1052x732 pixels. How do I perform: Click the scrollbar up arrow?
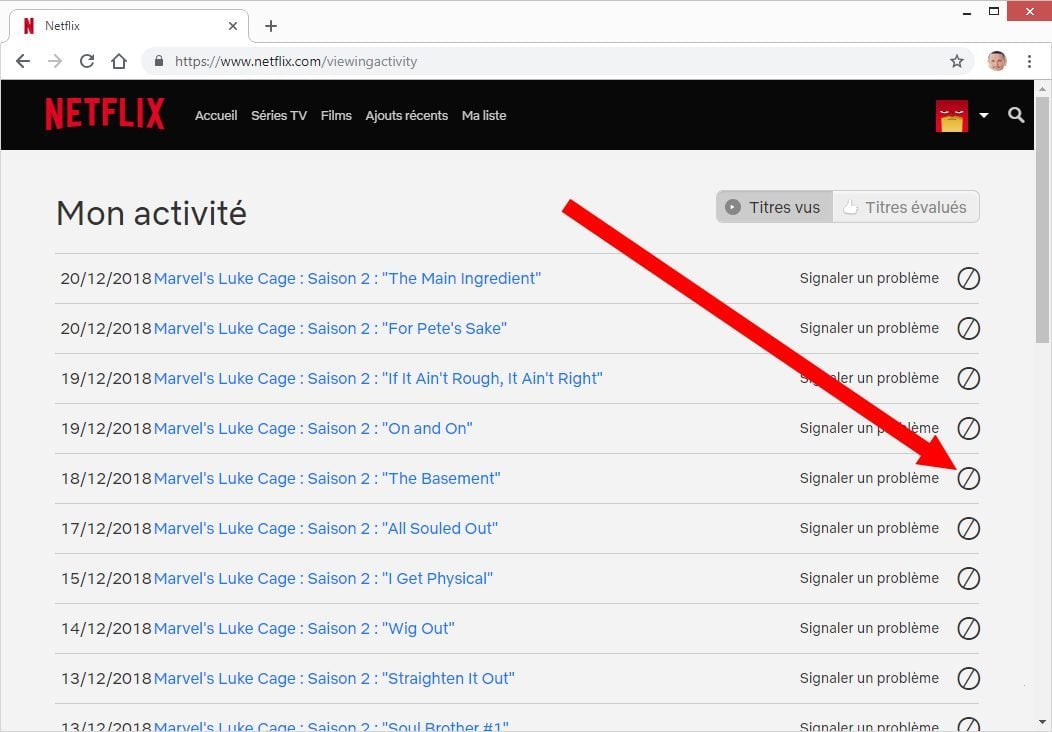(x=1041, y=88)
